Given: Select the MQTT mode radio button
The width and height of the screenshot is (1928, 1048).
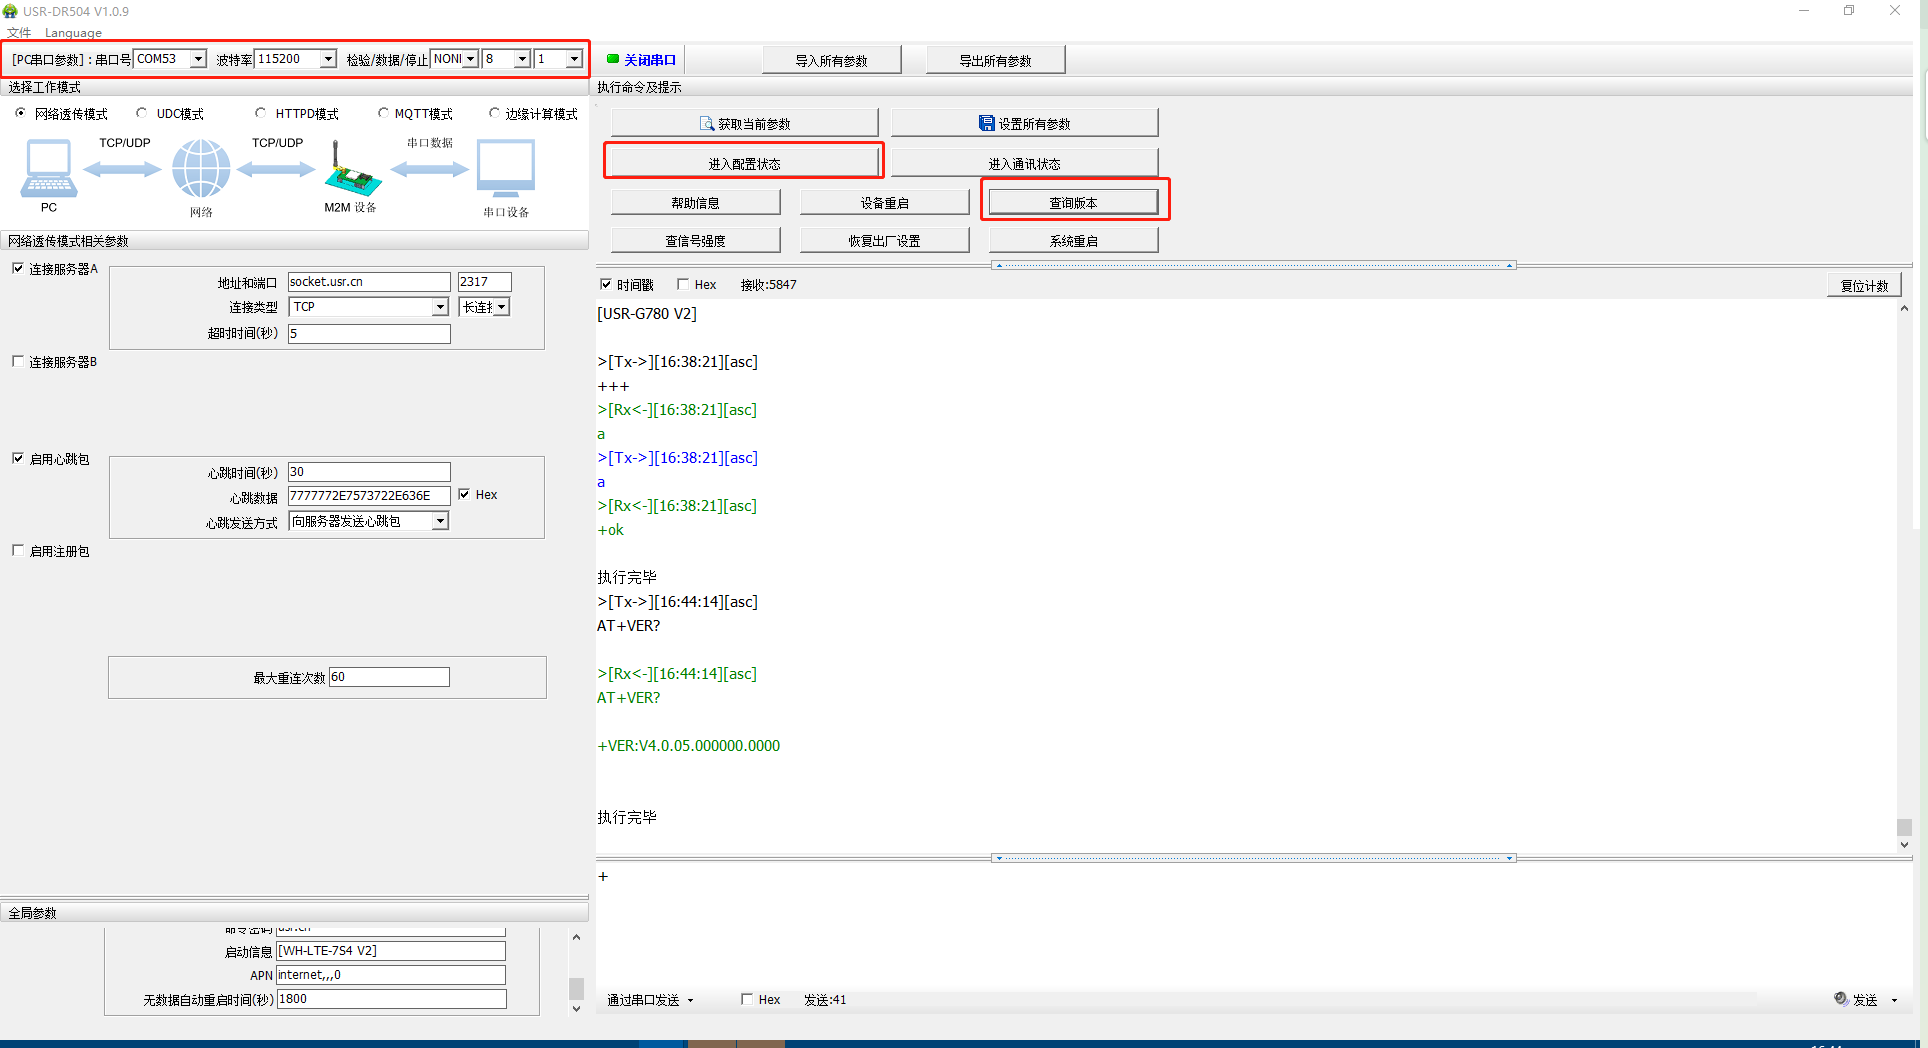Looking at the screenshot, I should click(x=383, y=114).
